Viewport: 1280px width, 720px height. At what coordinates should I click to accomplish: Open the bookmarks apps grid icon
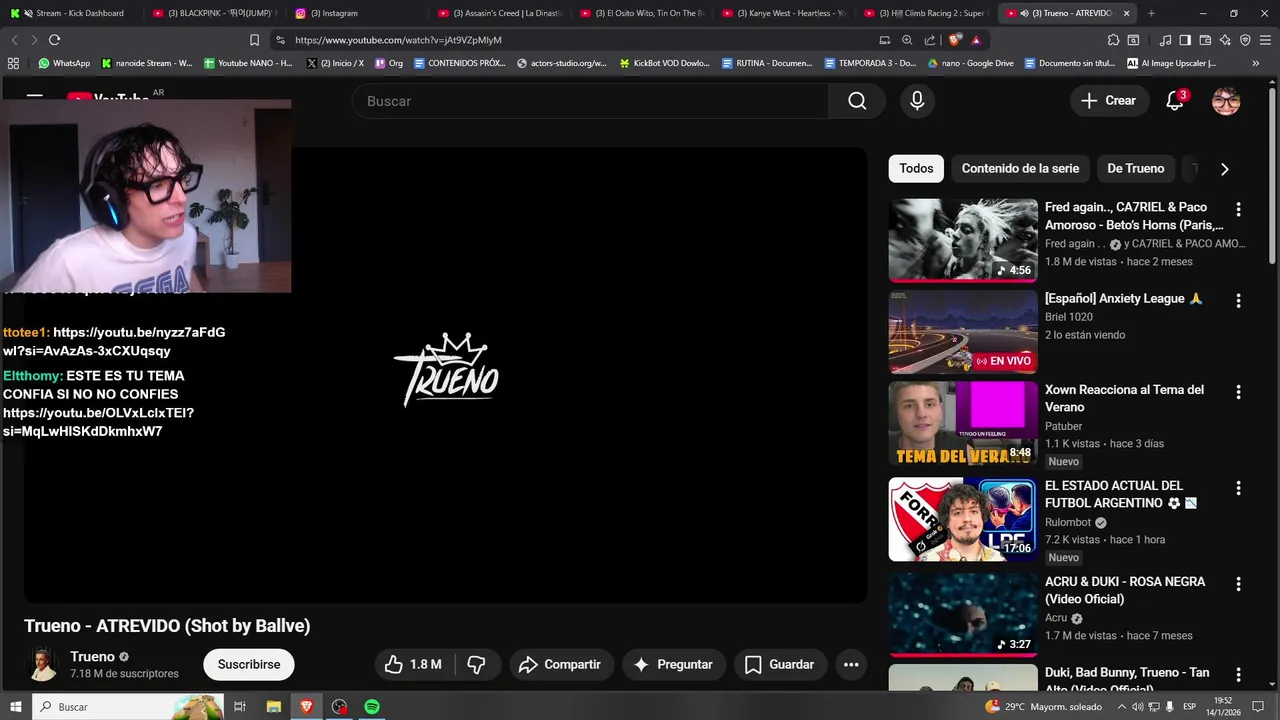point(13,63)
